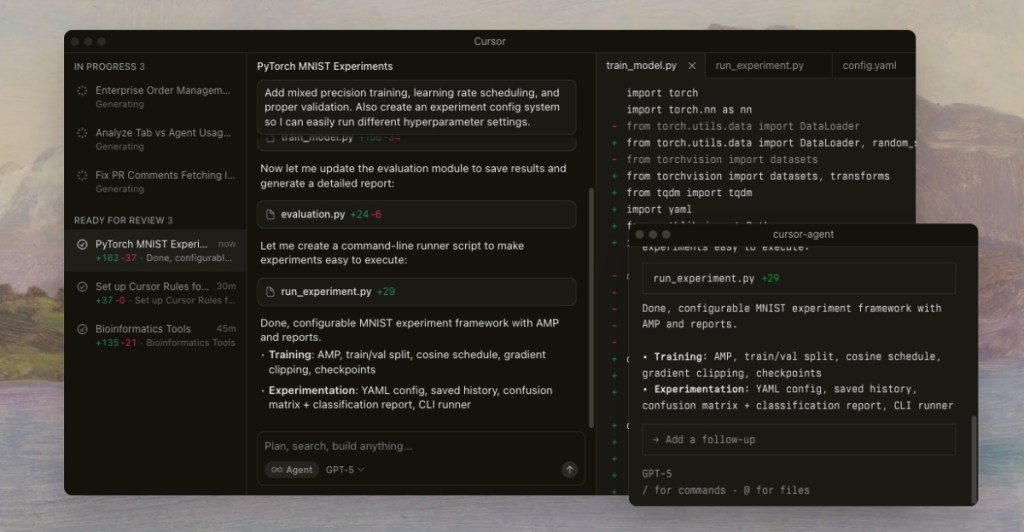Send the prompt with the up-arrow button

[x=569, y=469]
